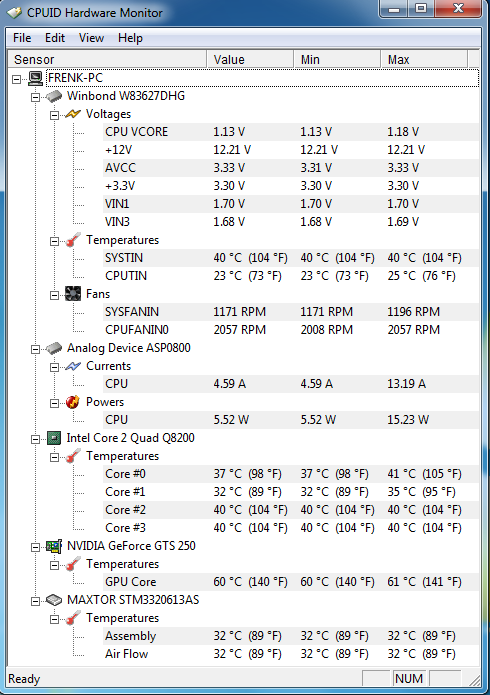Collapse the Analog Device ASP0800 node
This screenshot has width=490, height=695.
point(35,349)
